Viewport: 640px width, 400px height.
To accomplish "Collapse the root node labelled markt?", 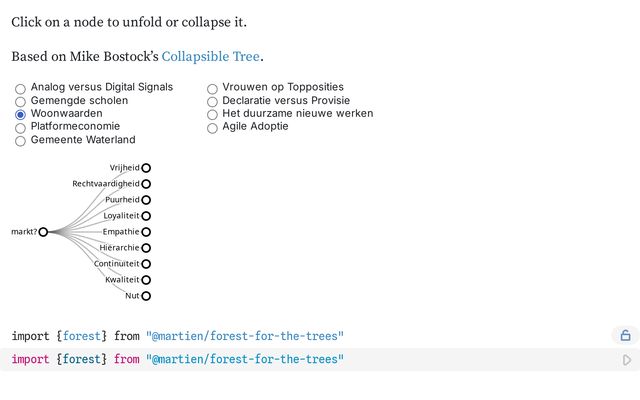I will 43,232.
